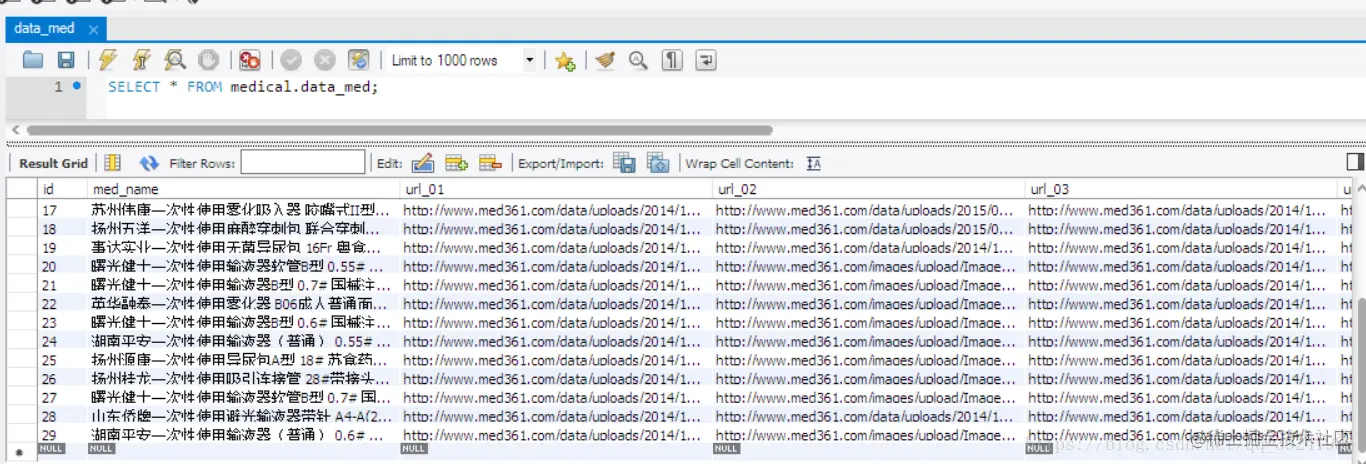Toggle continue-on-error execution icon
1366x464 pixels.
250,61
